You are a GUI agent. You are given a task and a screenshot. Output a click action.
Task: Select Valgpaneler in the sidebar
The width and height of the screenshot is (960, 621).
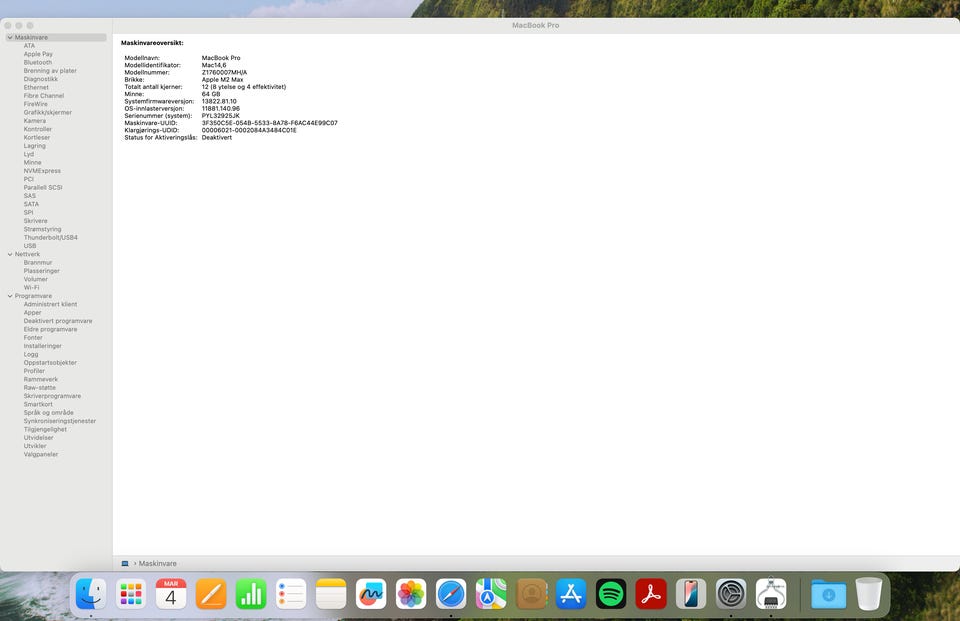click(x=40, y=454)
